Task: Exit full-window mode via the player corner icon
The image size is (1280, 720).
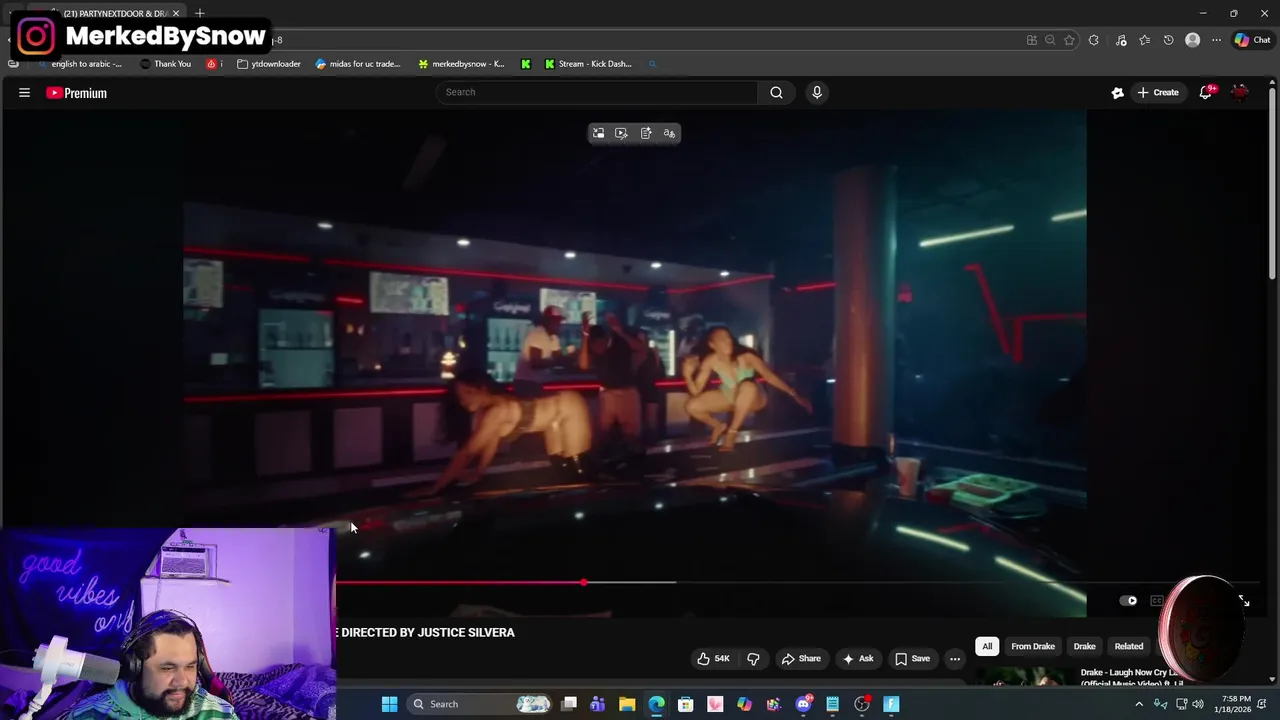Action: point(1243,601)
